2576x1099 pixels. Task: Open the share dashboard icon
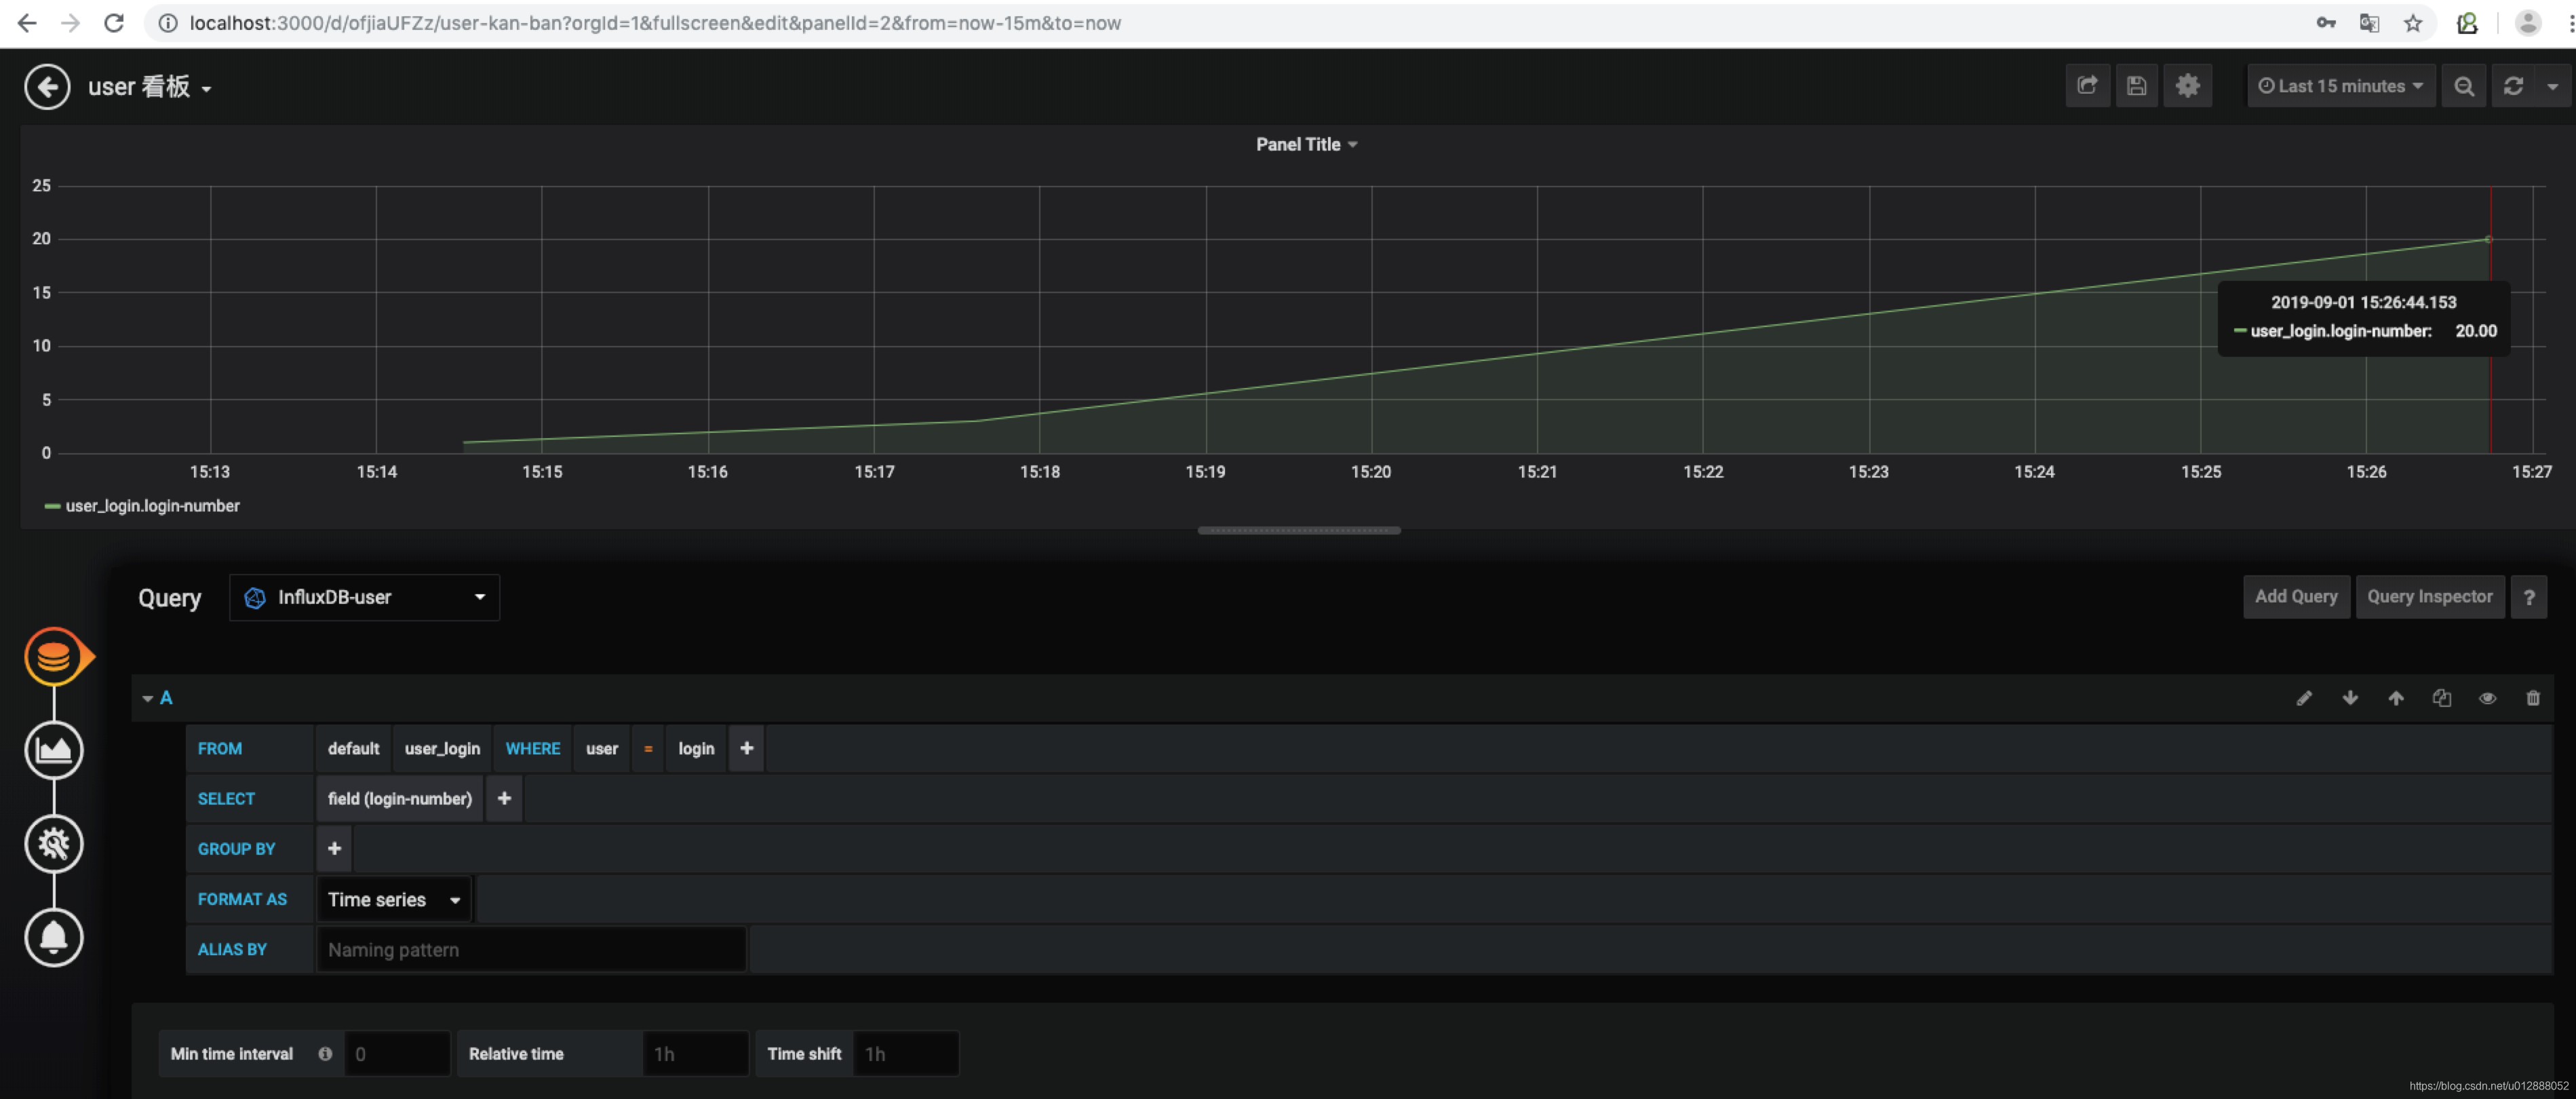[2088, 86]
